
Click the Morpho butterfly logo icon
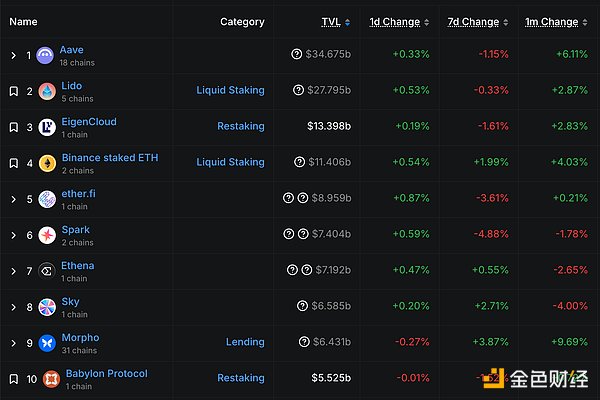[46, 343]
